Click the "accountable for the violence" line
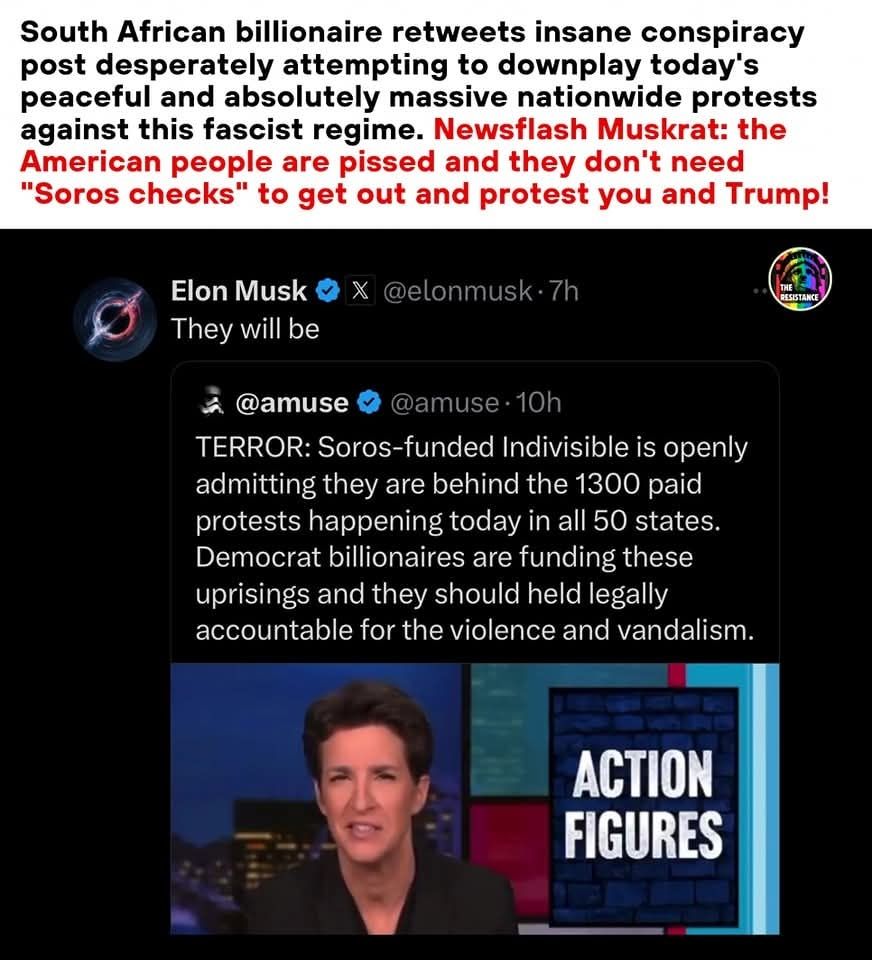872x960 pixels. pyautogui.click(x=475, y=631)
